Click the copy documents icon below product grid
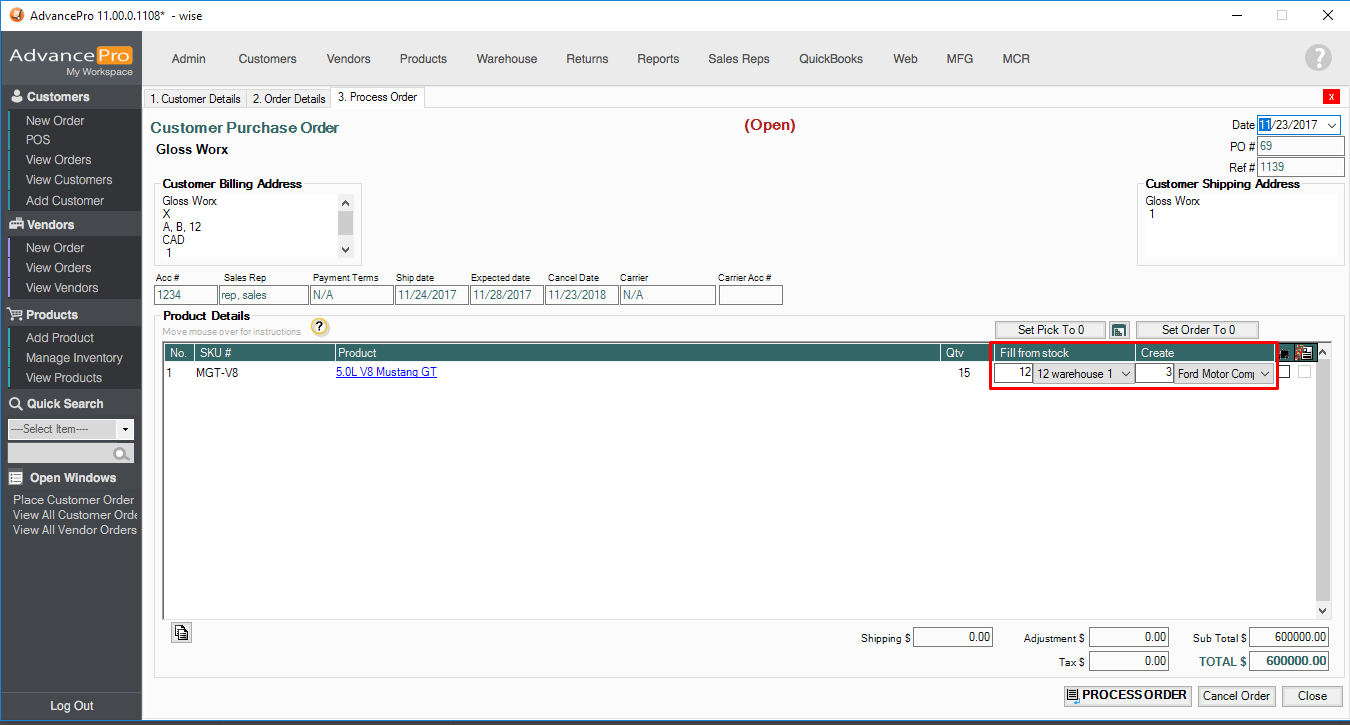The image size is (1350, 725). [x=181, y=632]
